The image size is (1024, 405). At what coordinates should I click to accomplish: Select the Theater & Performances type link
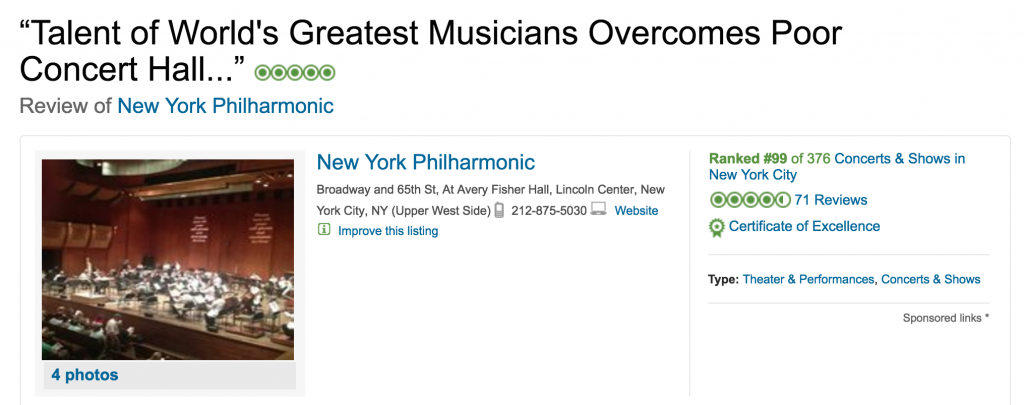coord(808,279)
